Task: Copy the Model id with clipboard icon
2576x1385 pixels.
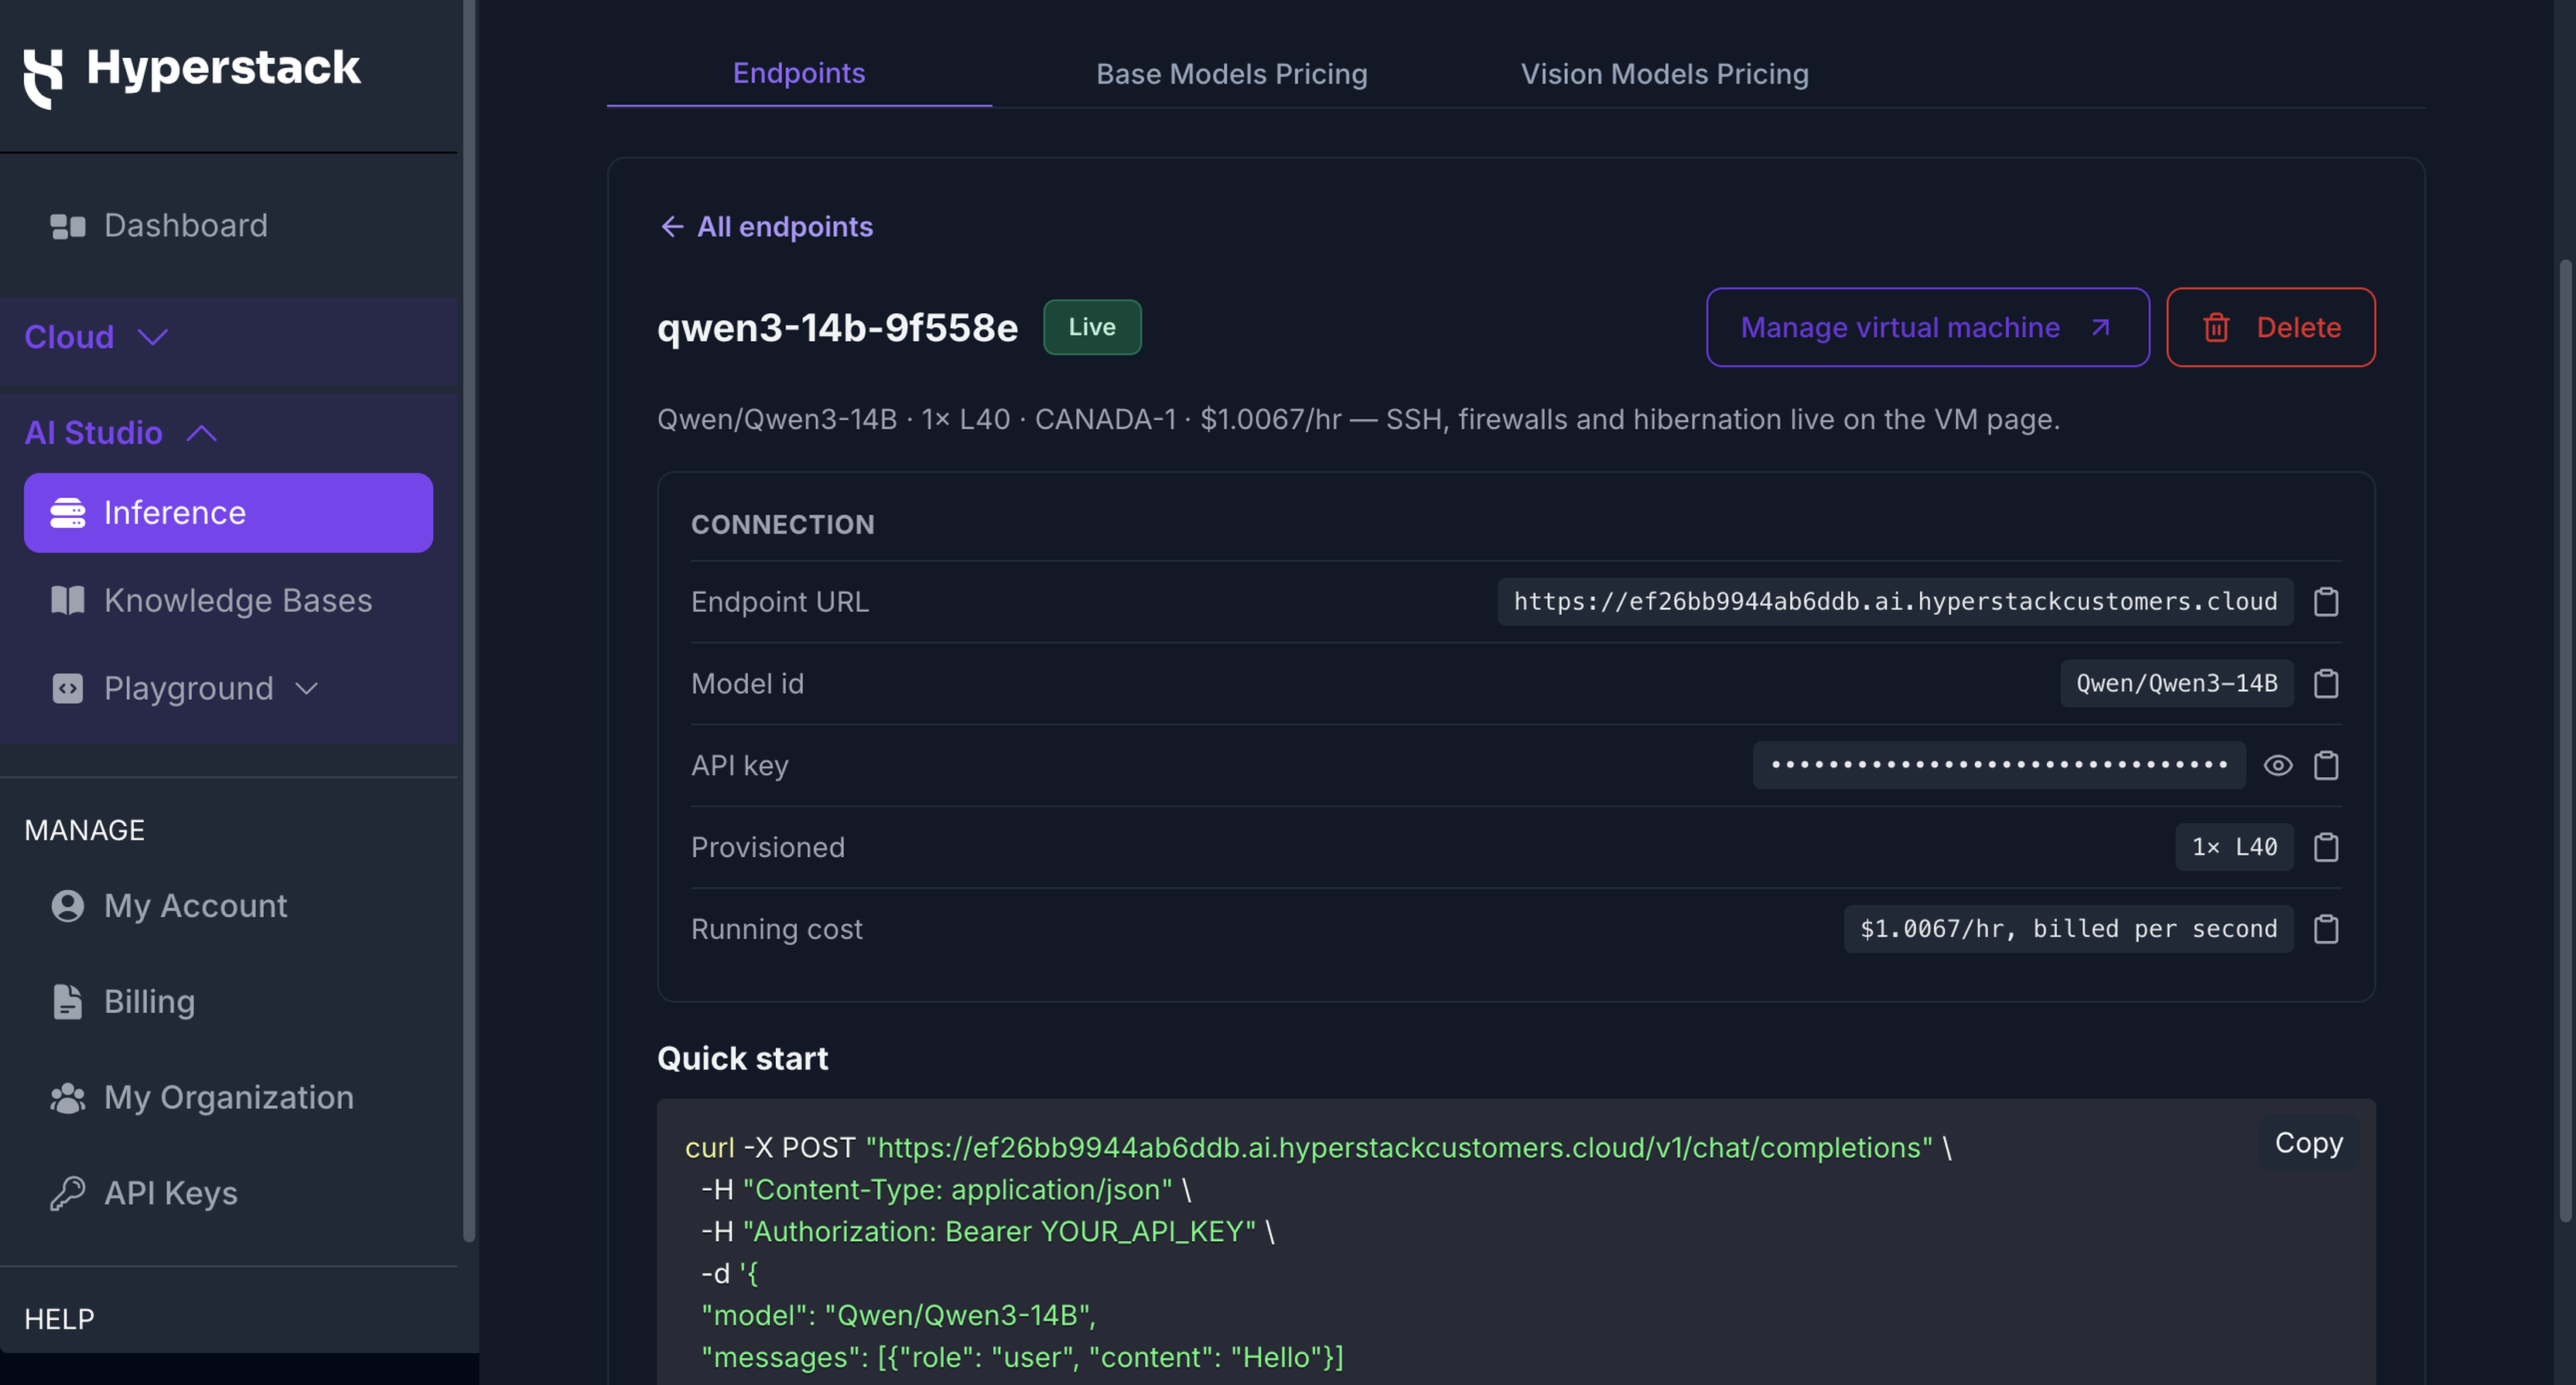Action: point(2326,683)
